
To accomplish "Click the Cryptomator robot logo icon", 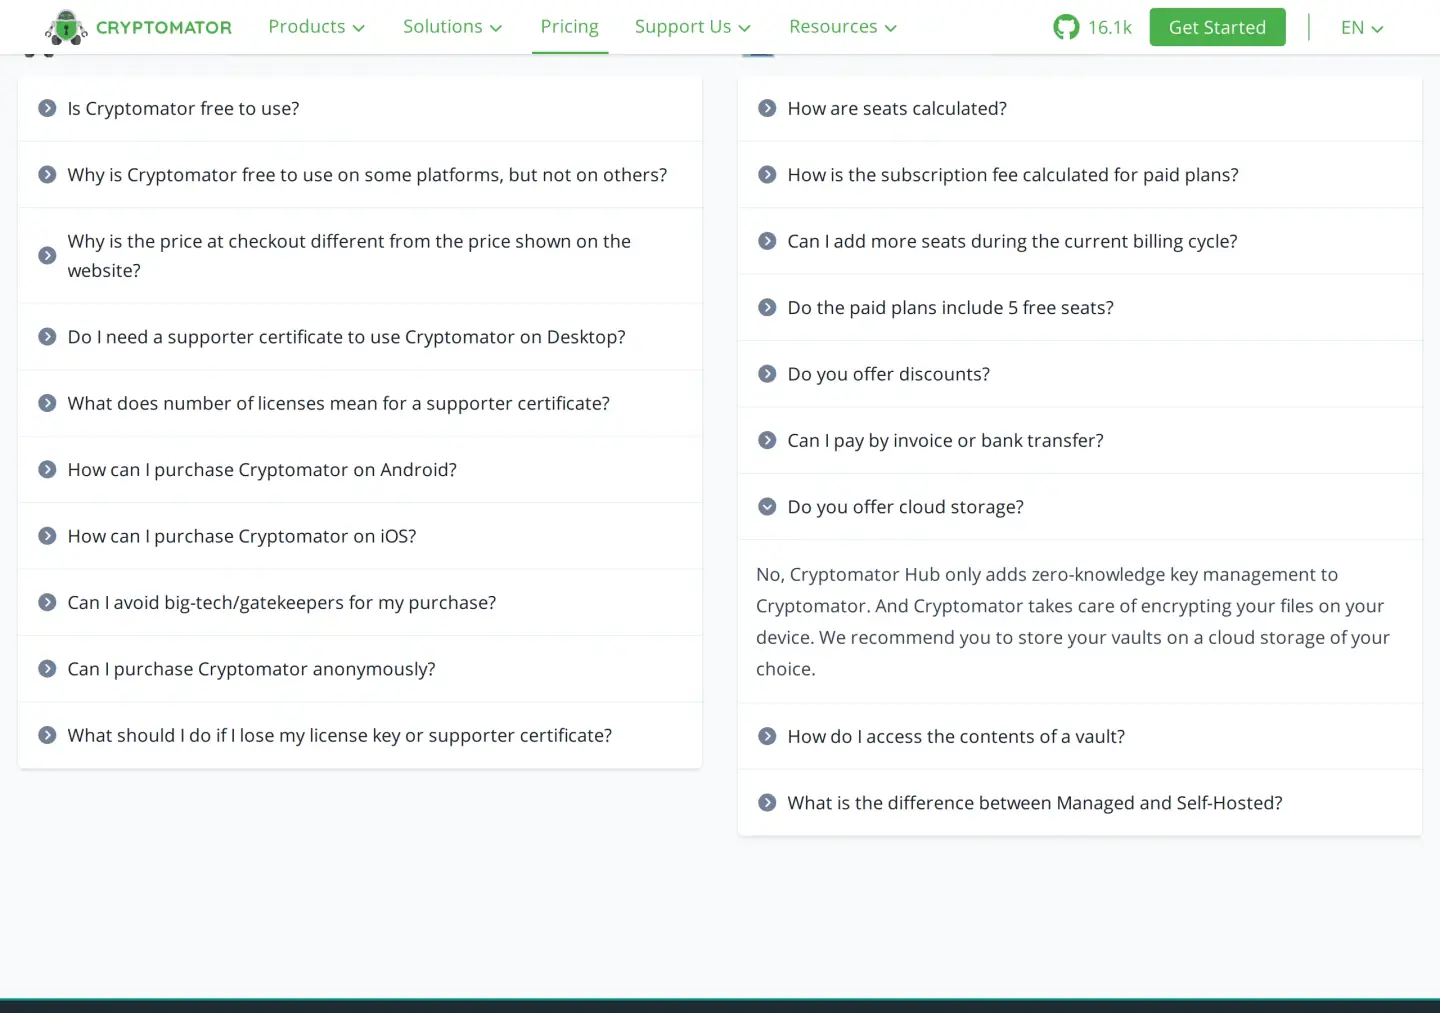I will pyautogui.click(x=66, y=27).
